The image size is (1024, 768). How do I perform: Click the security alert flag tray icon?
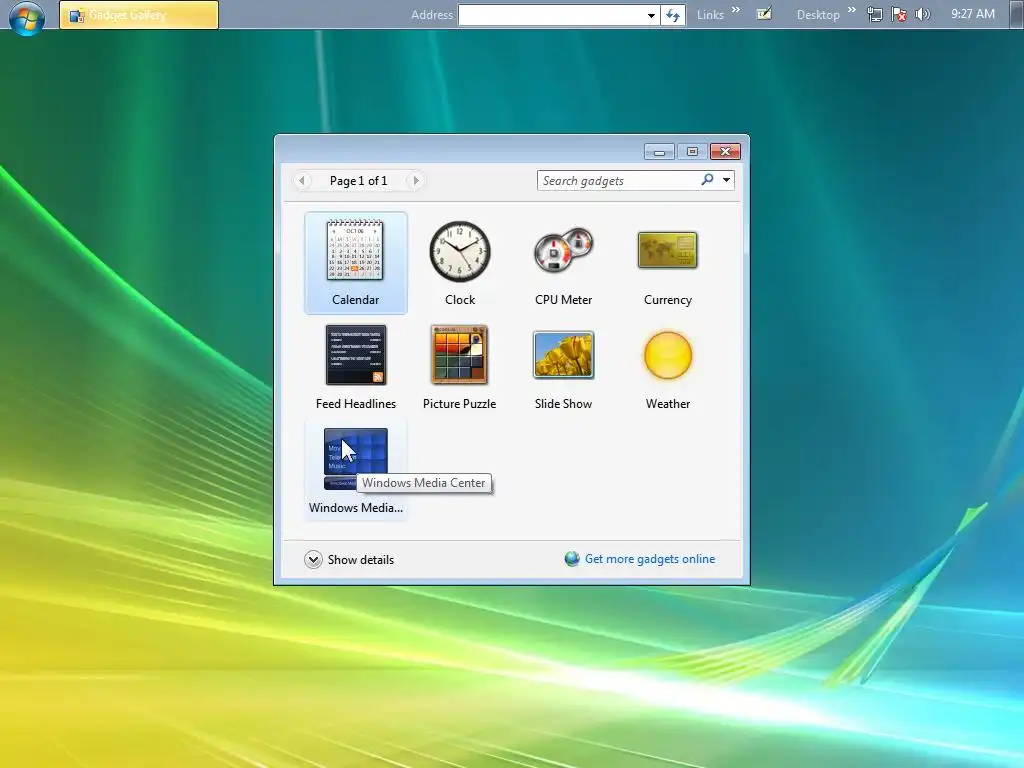point(899,14)
